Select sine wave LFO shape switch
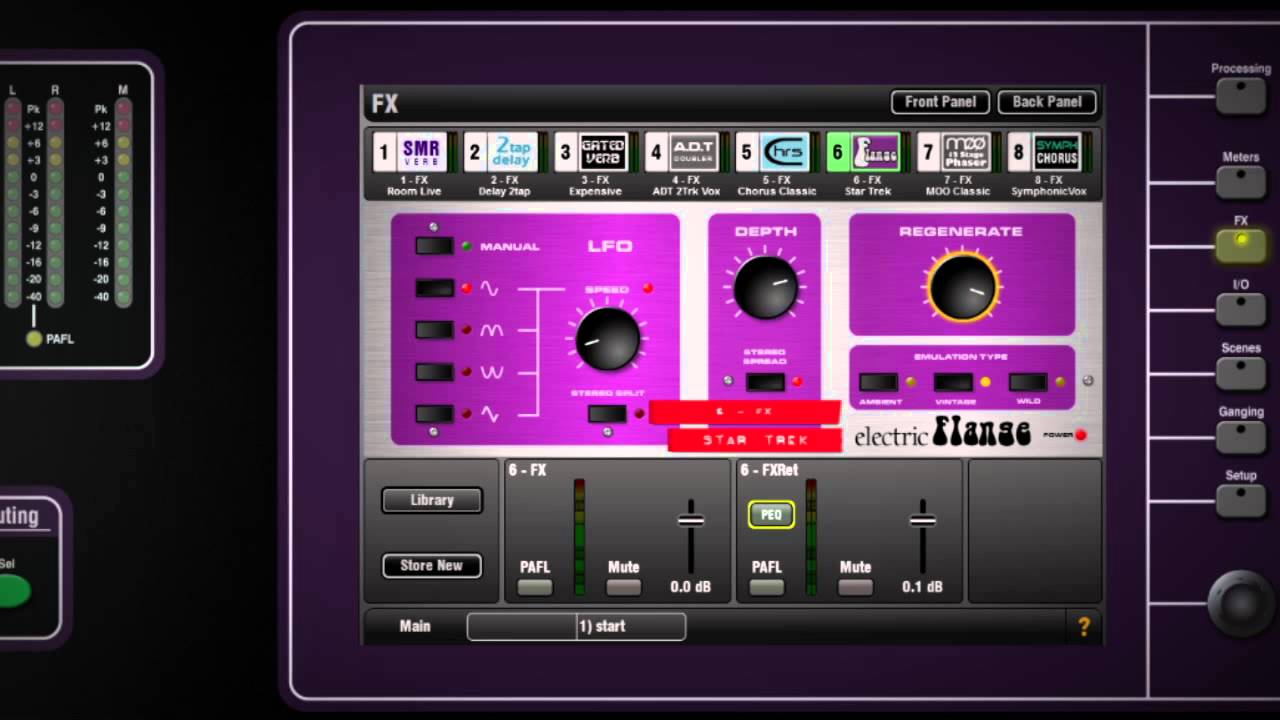The height and width of the screenshot is (720, 1280). coord(435,288)
